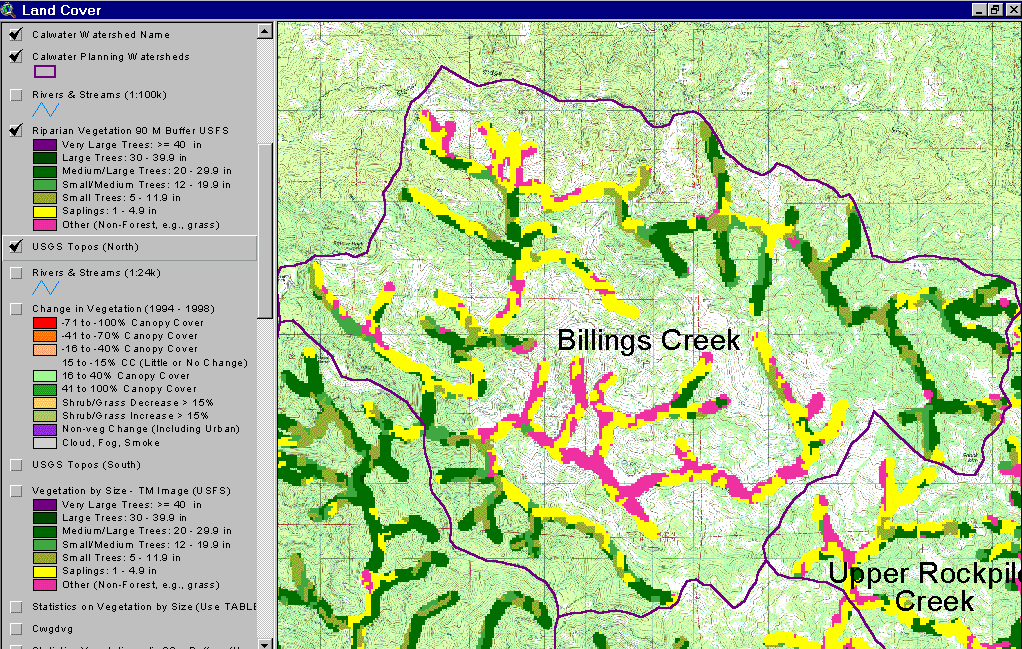Select Very Large Trees purple swatch in Riparian legend

point(44,145)
